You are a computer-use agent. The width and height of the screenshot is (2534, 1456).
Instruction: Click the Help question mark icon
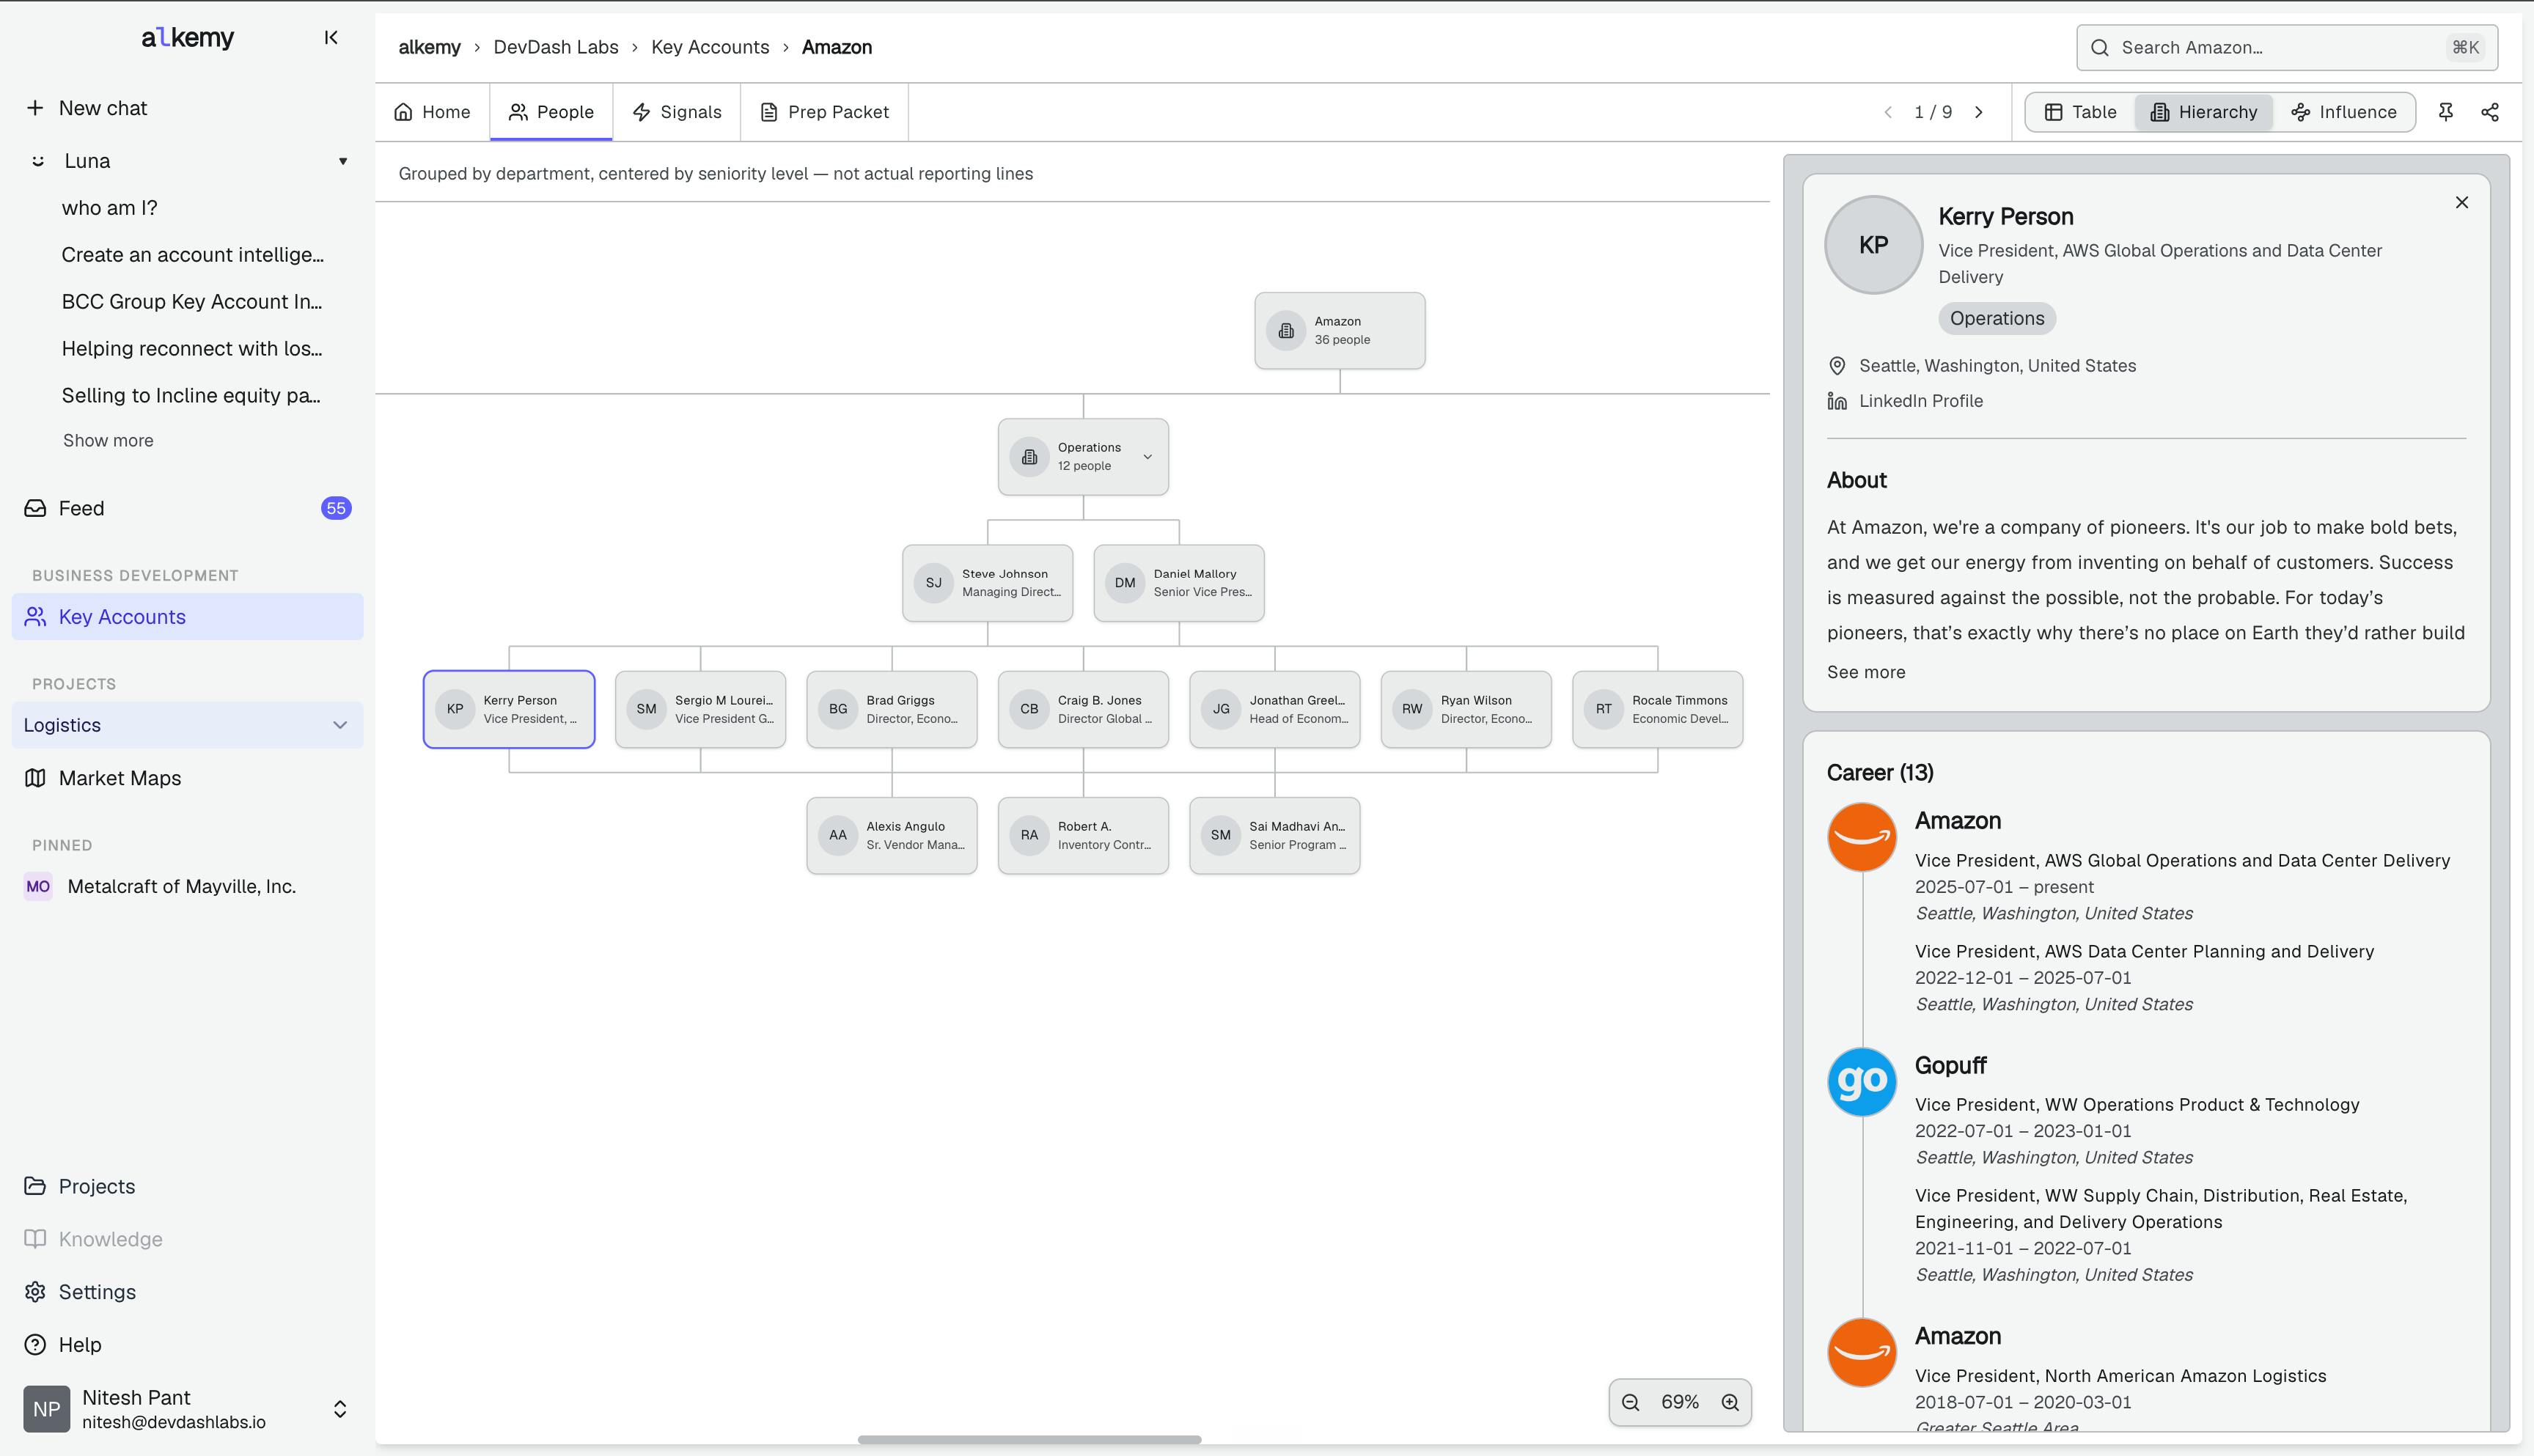pos(35,1345)
